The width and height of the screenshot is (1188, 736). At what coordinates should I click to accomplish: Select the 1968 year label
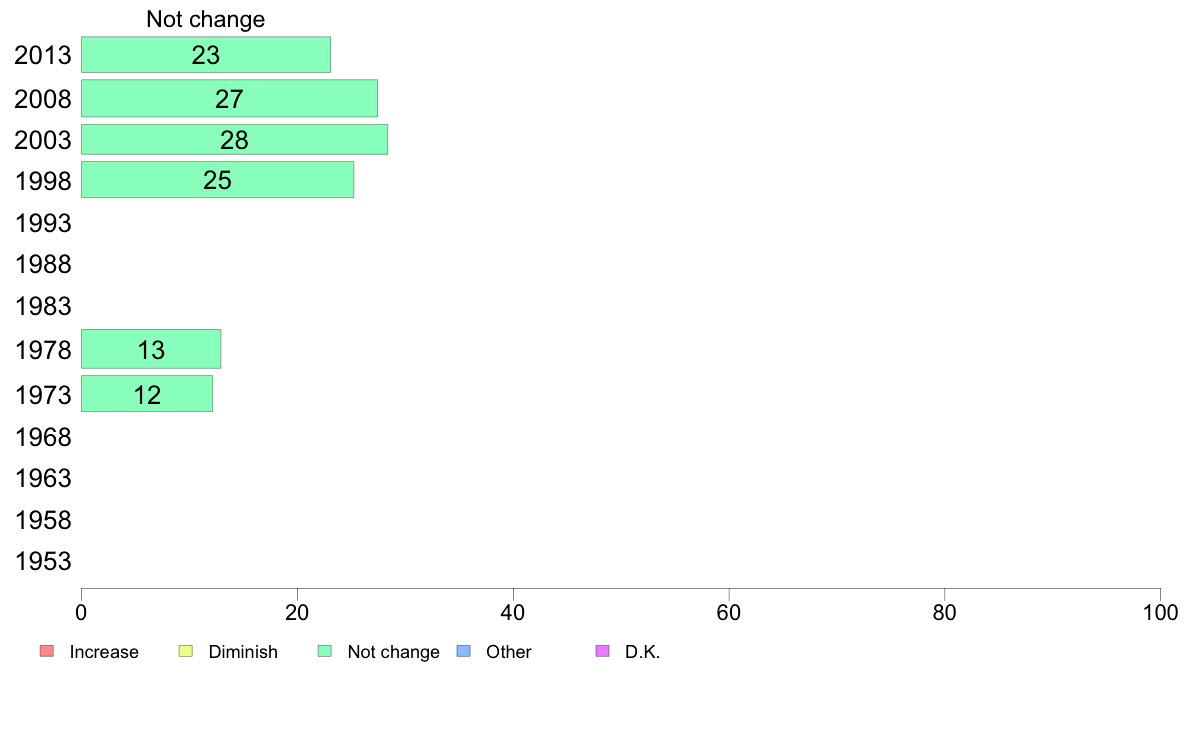coord(43,437)
